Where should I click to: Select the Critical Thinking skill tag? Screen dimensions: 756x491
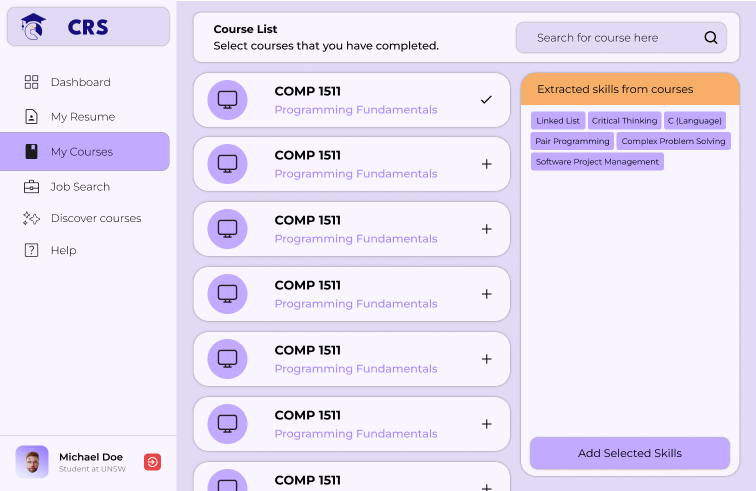click(624, 121)
